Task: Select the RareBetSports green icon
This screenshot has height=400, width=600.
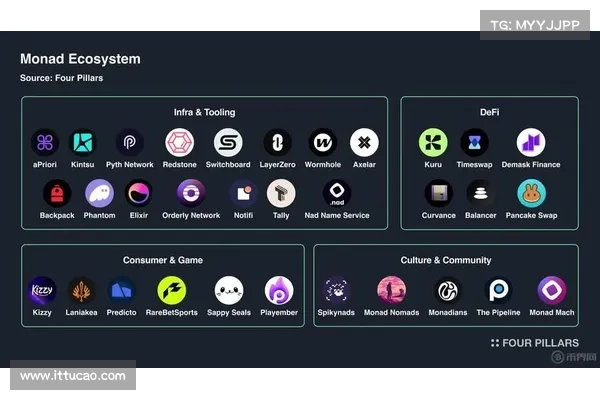Action: [171, 291]
